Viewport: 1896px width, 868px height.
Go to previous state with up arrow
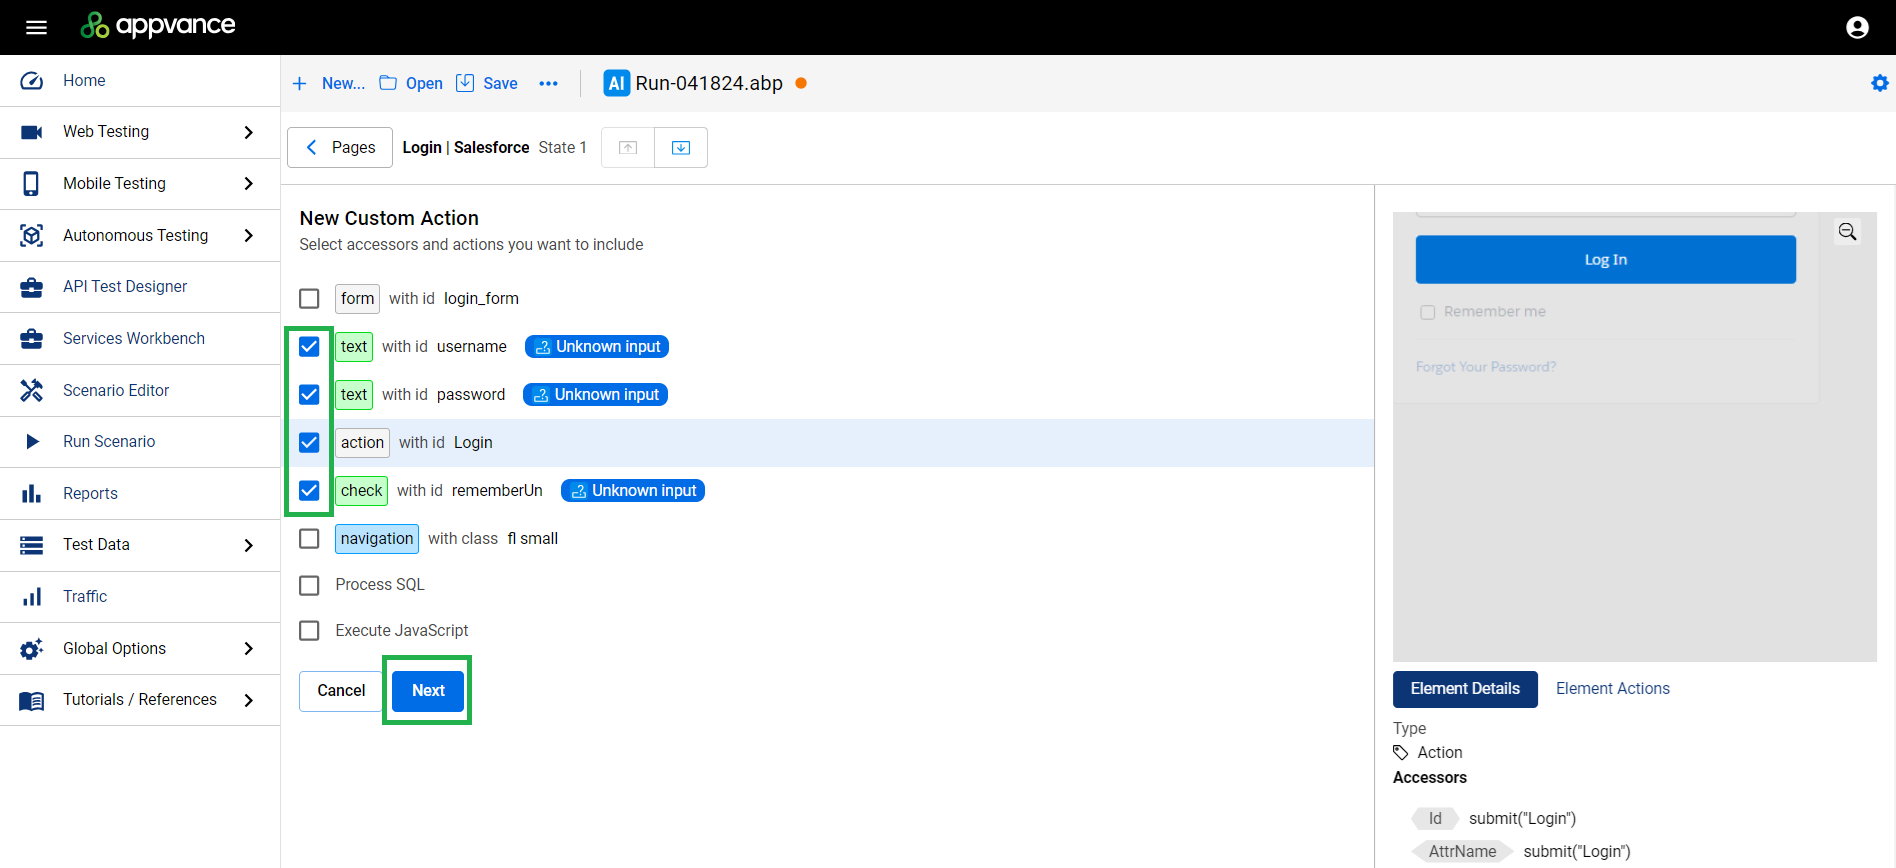pos(628,148)
